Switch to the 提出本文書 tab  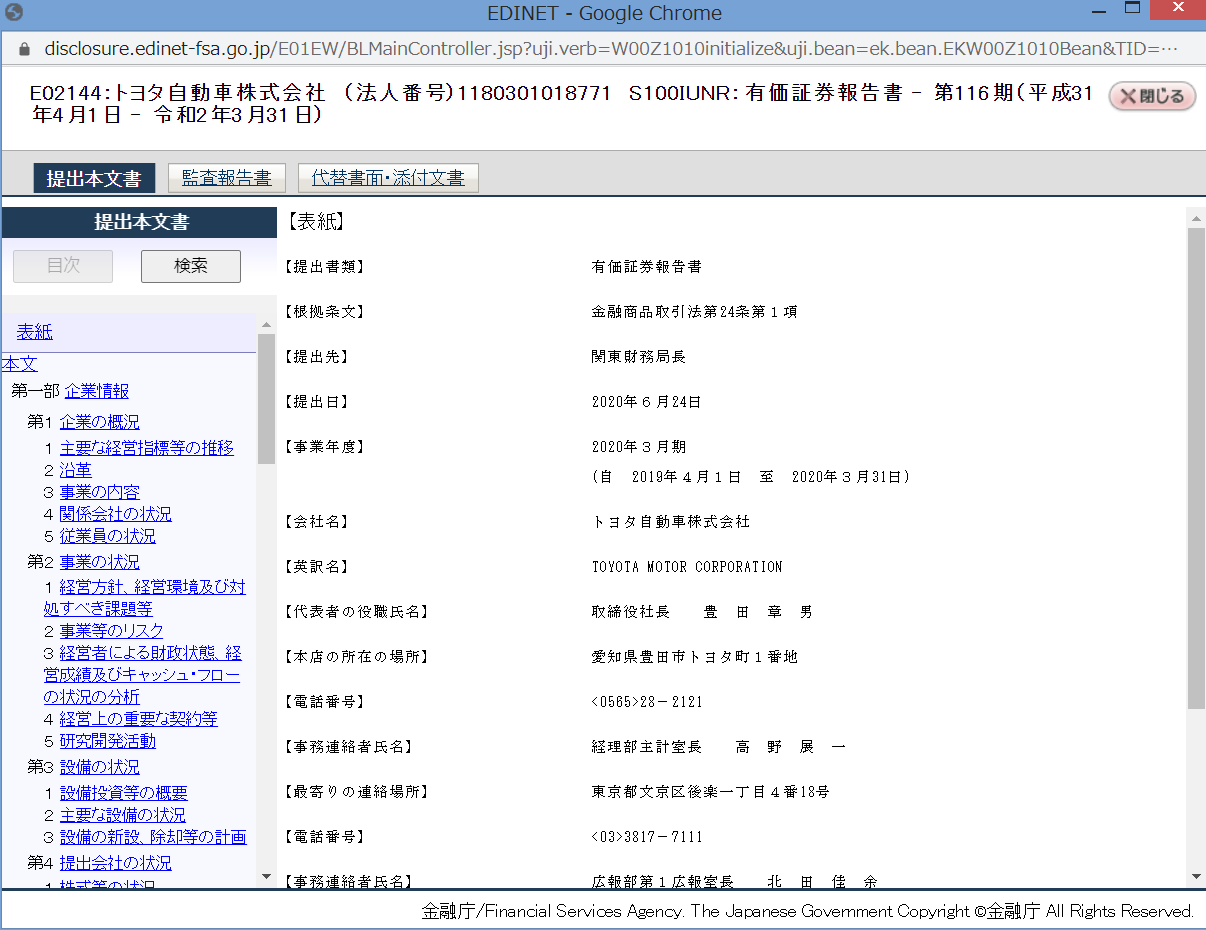(x=94, y=178)
